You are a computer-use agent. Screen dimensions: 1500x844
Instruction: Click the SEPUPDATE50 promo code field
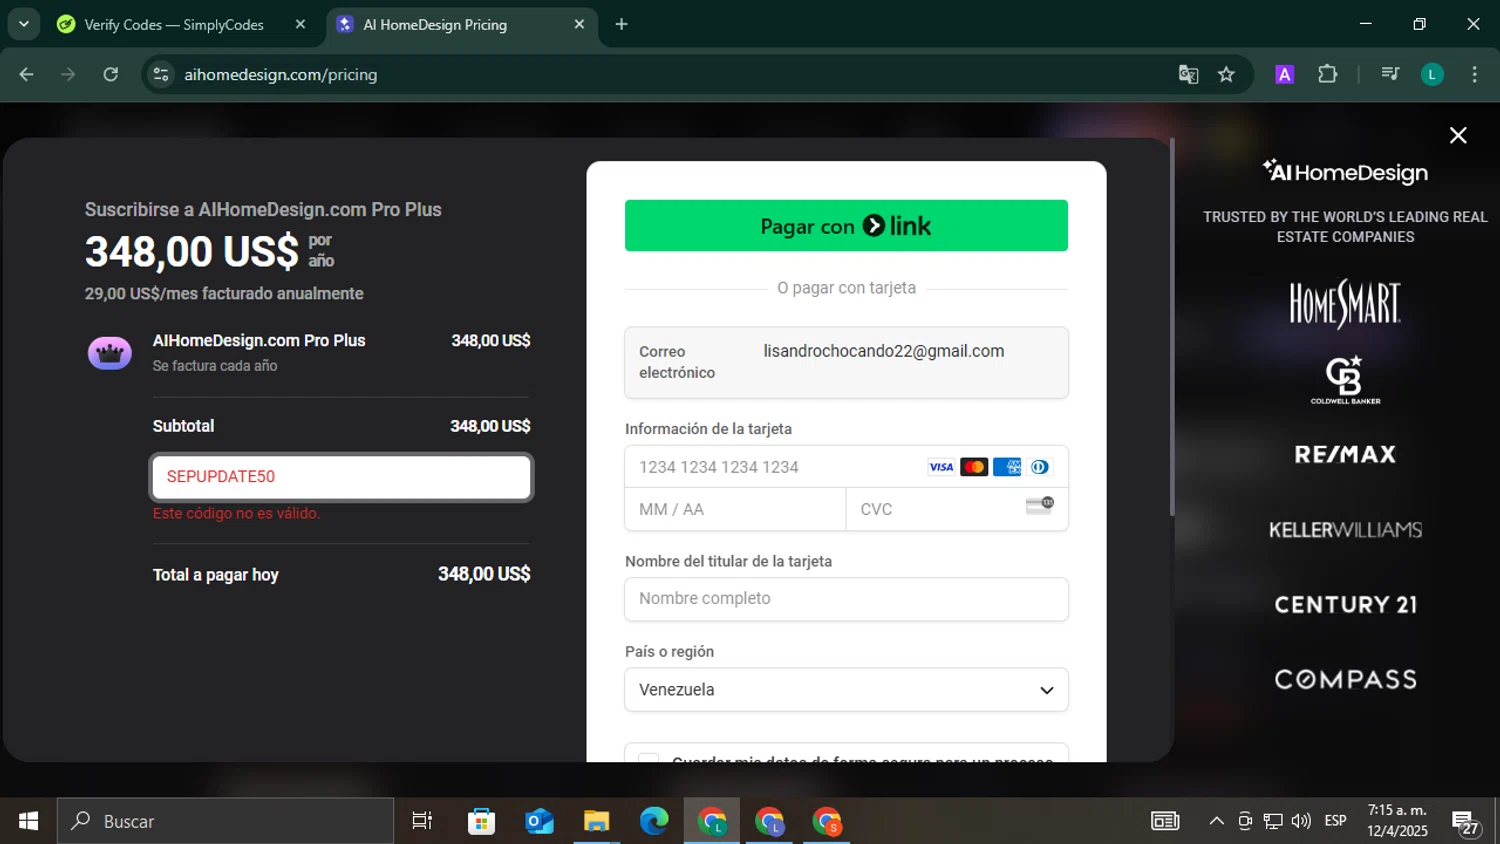coord(341,477)
